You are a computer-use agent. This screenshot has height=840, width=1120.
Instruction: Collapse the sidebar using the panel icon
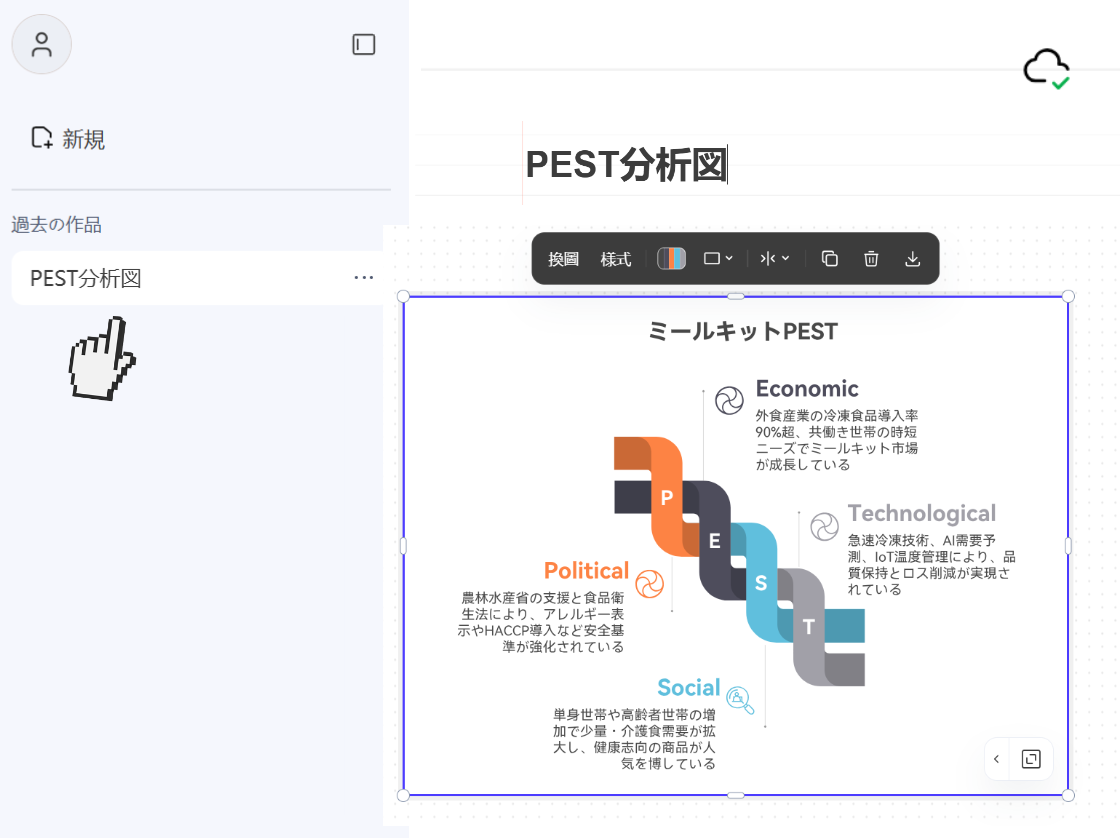coord(364,45)
